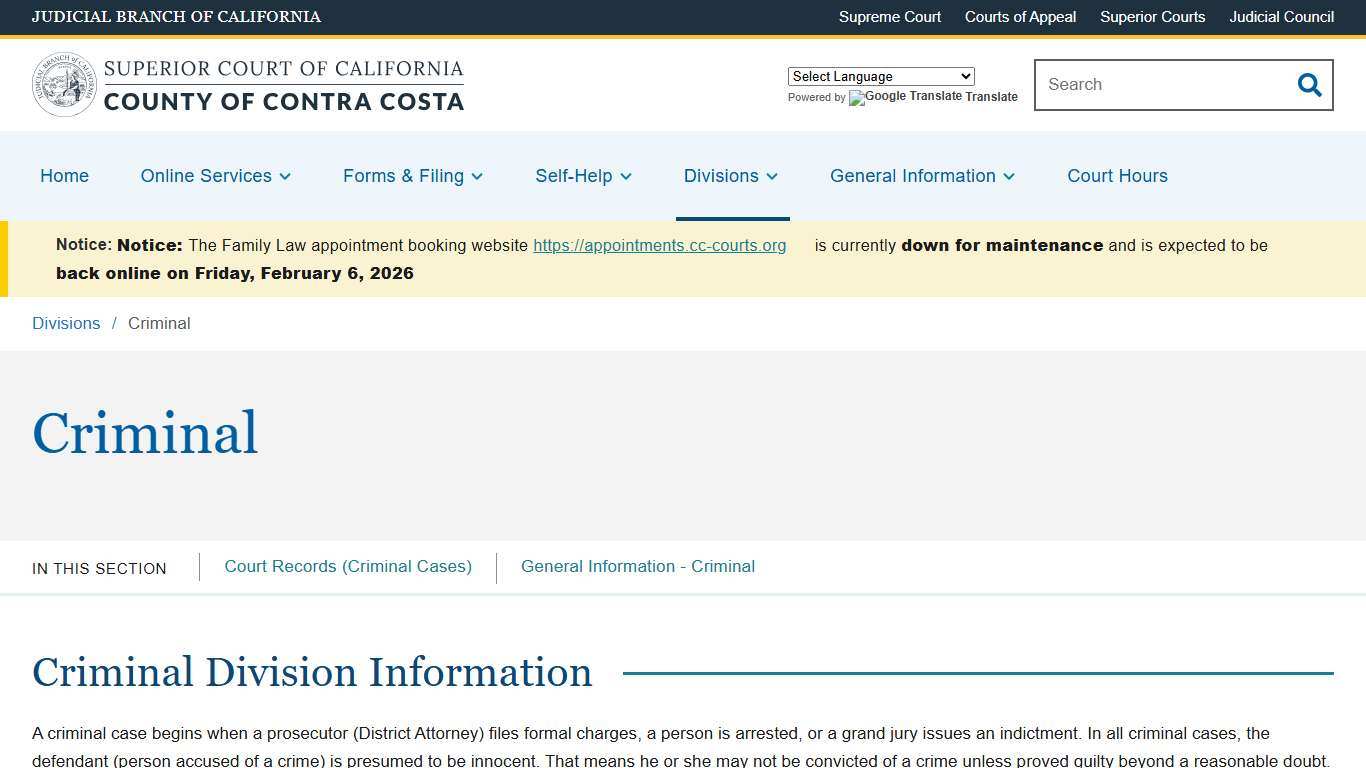Click the search magnifying glass icon
Screen dimensions: 1366x768
pos(1309,85)
